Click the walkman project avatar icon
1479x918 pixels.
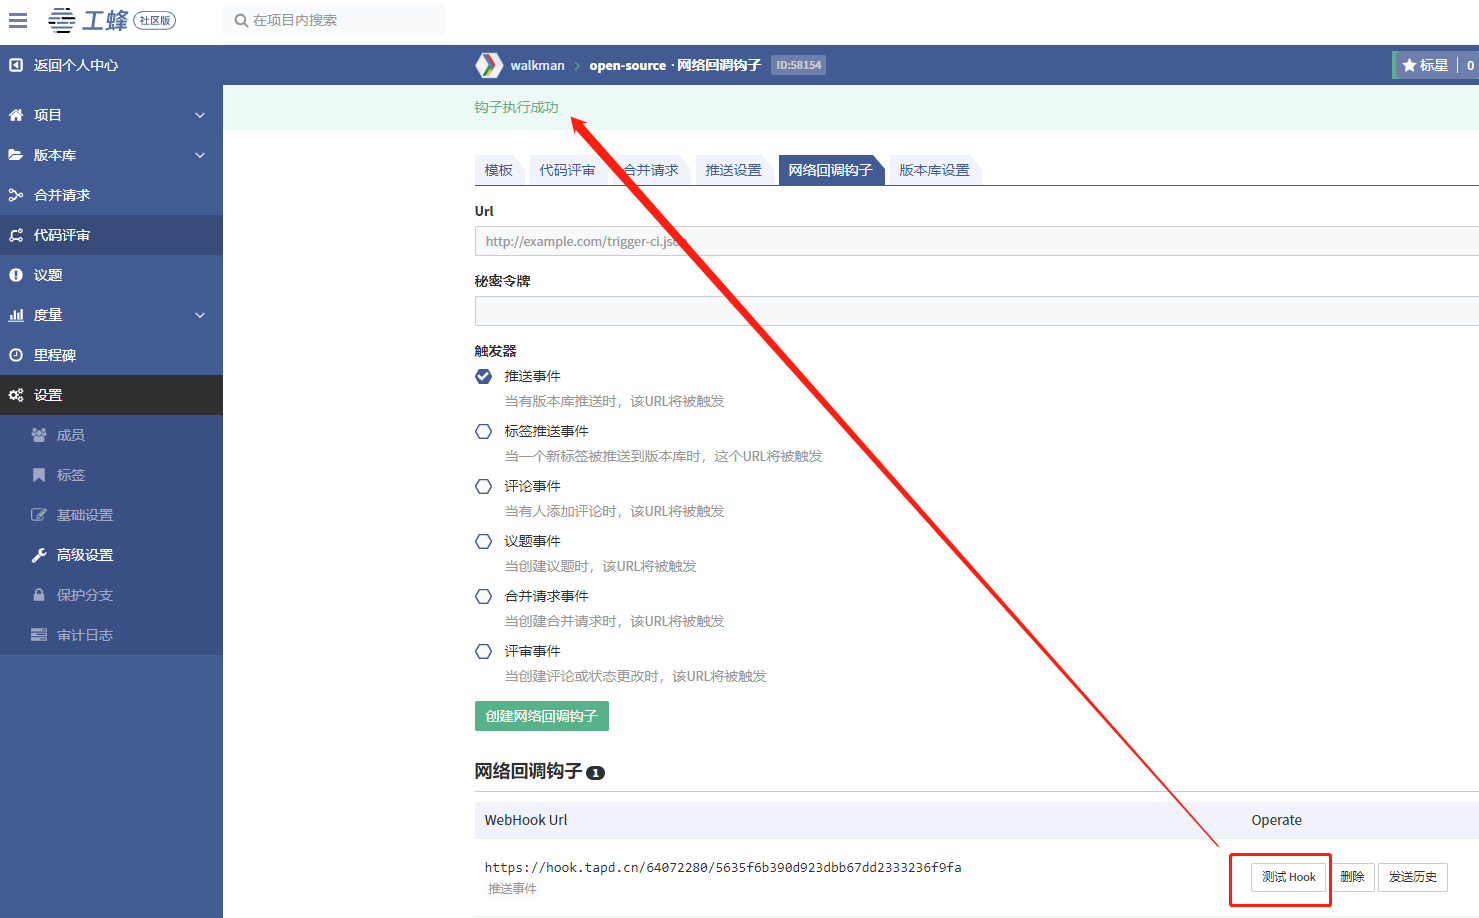coord(488,65)
